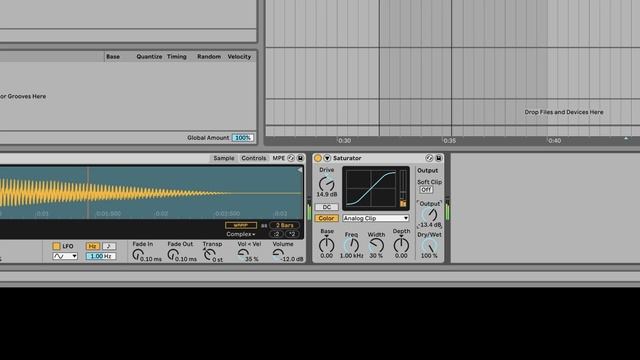Set LFO rate mode to synced note
The height and width of the screenshot is (360, 640).
click(x=109, y=246)
